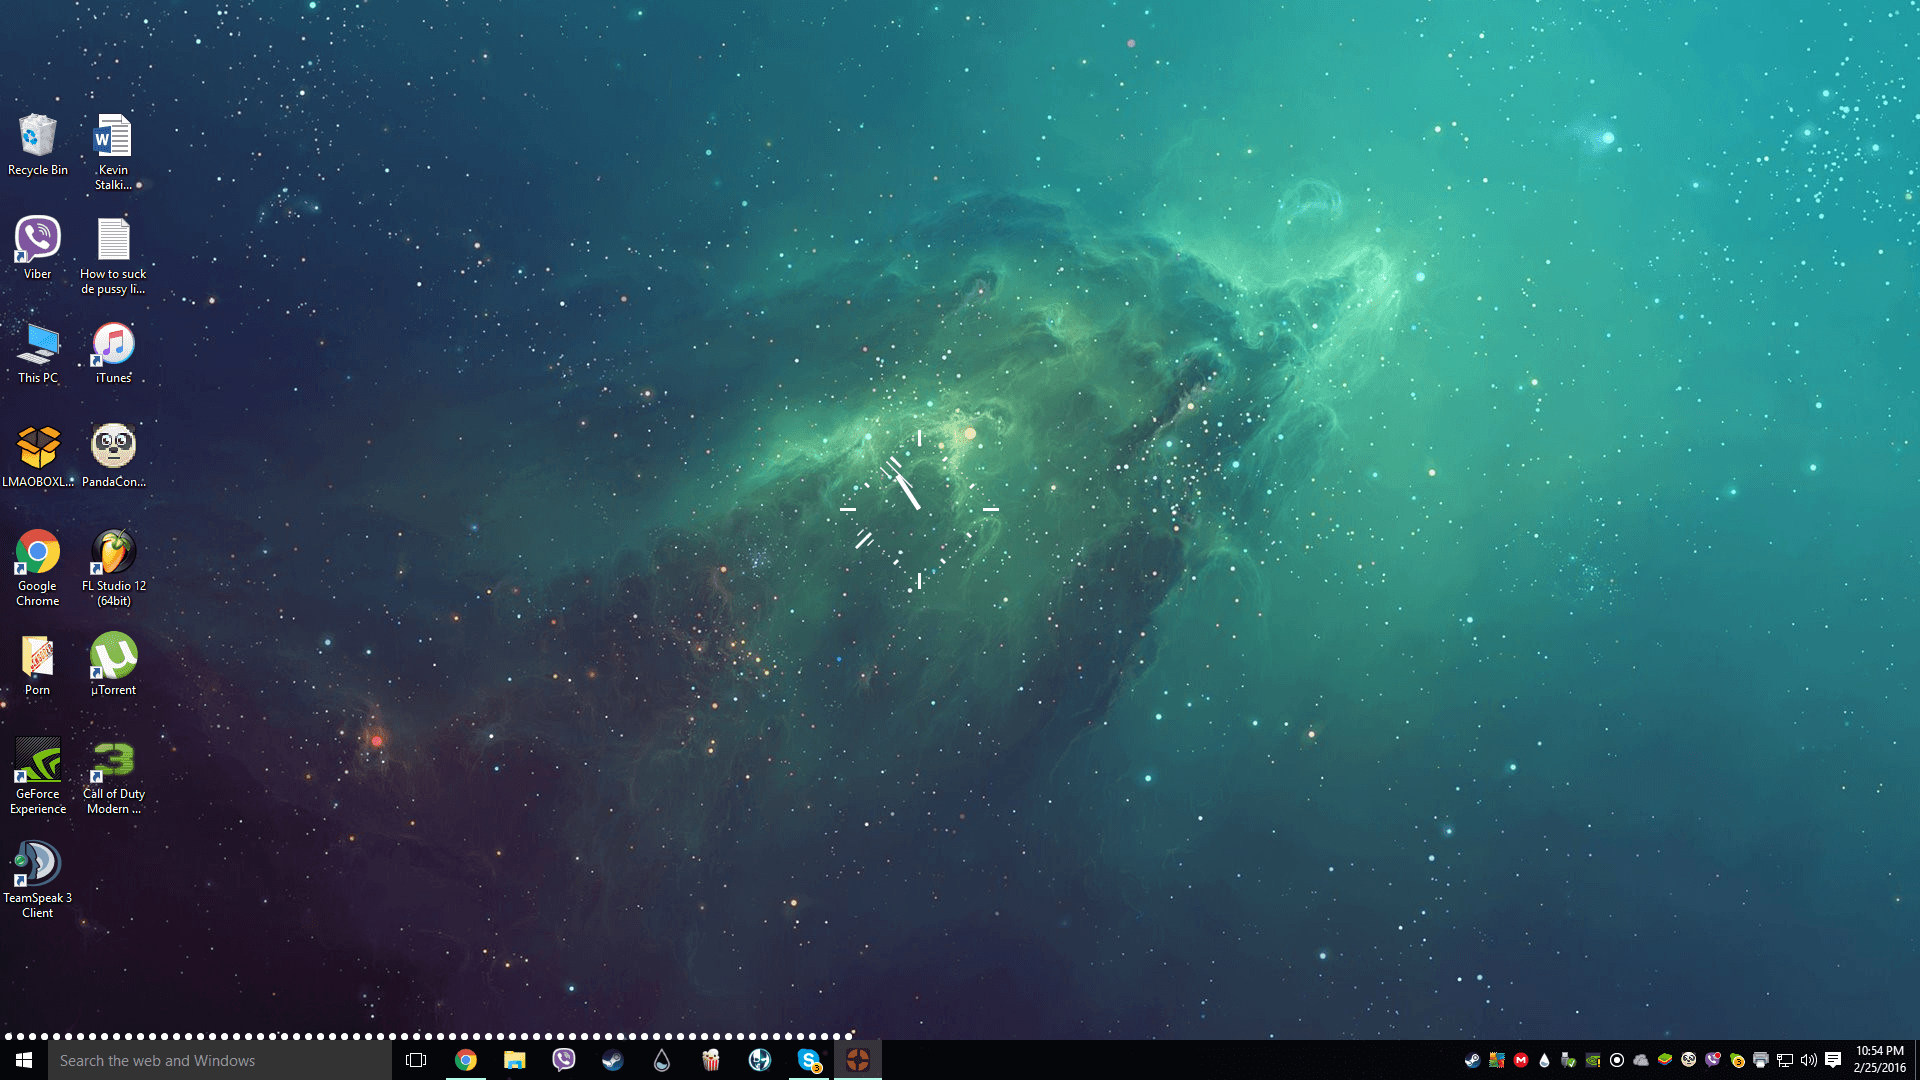Open Task View from the taskbar
The width and height of the screenshot is (1920, 1080).
416,1060
